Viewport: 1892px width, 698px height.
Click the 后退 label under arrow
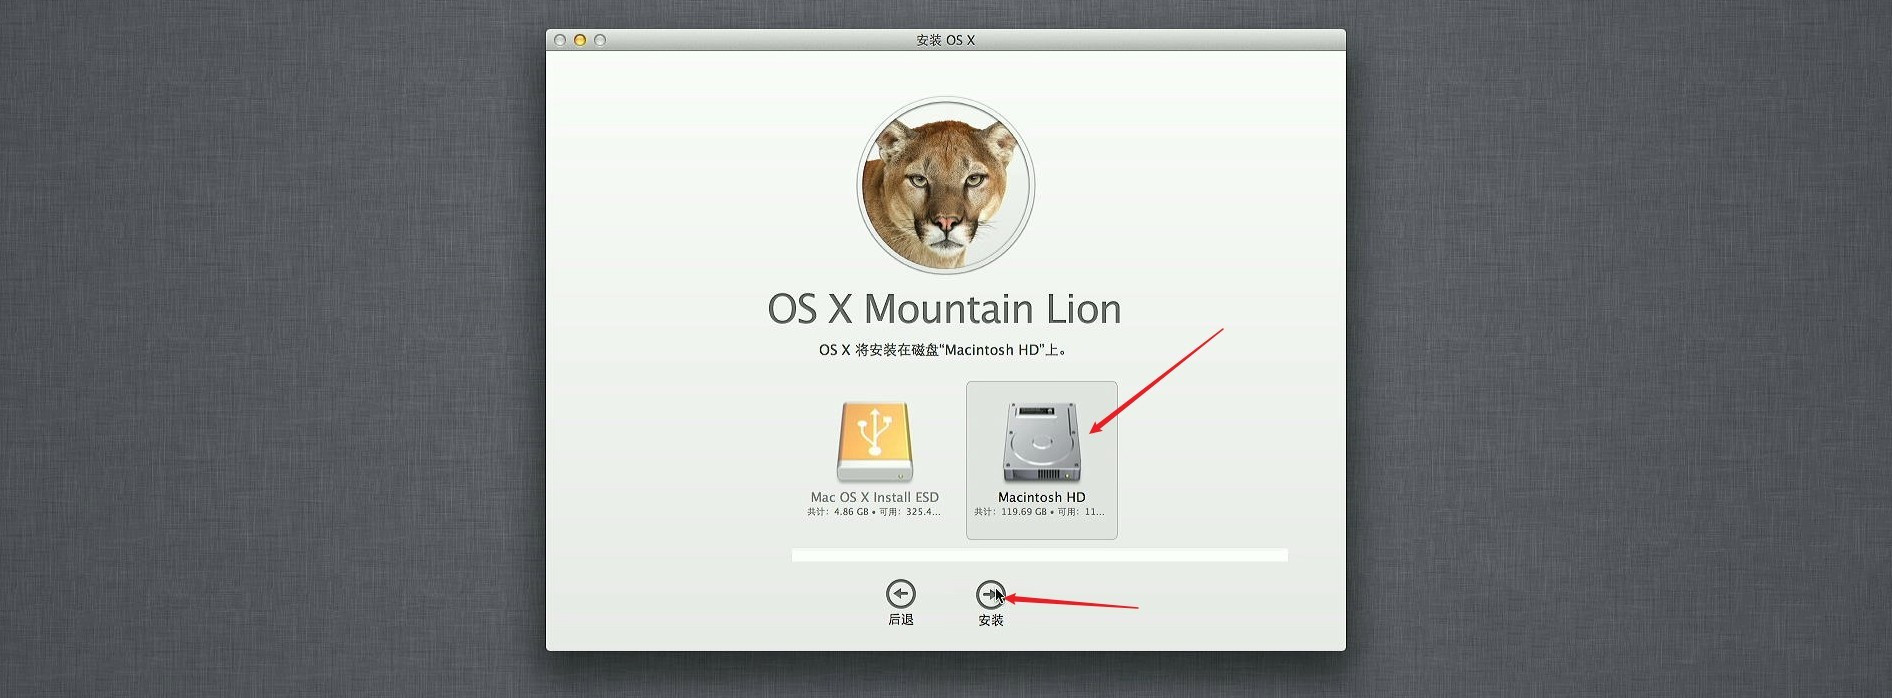pyautogui.click(x=900, y=620)
